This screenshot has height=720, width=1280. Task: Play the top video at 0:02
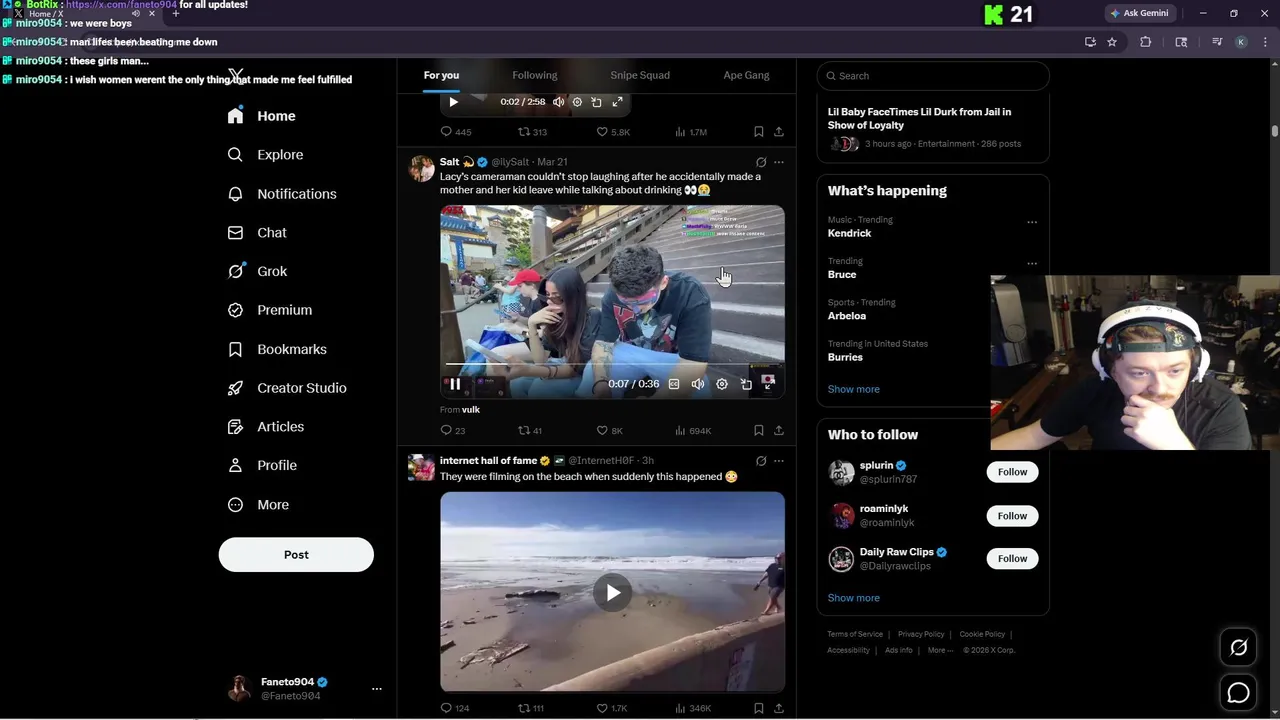point(454,102)
